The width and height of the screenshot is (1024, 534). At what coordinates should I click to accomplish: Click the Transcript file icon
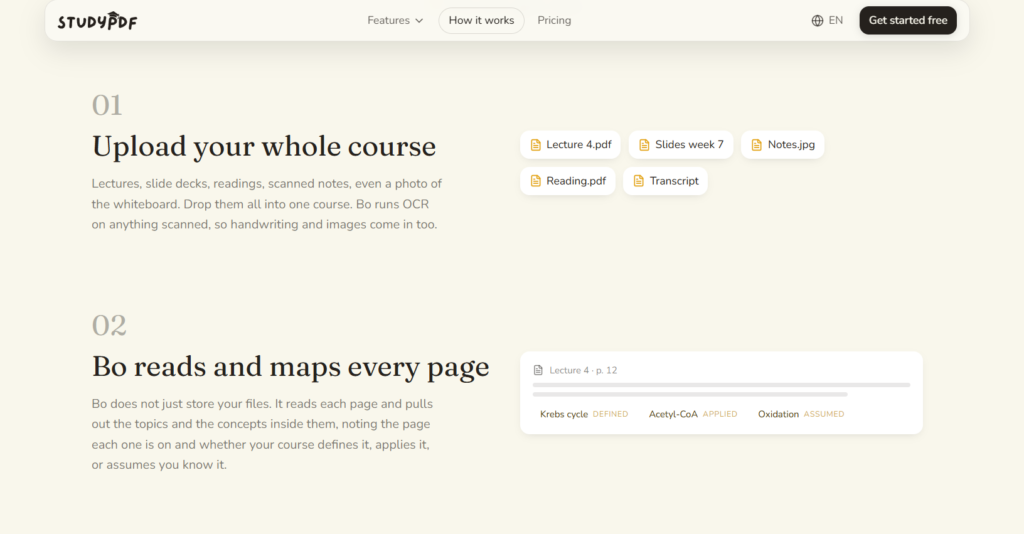click(x=639, y=181)
